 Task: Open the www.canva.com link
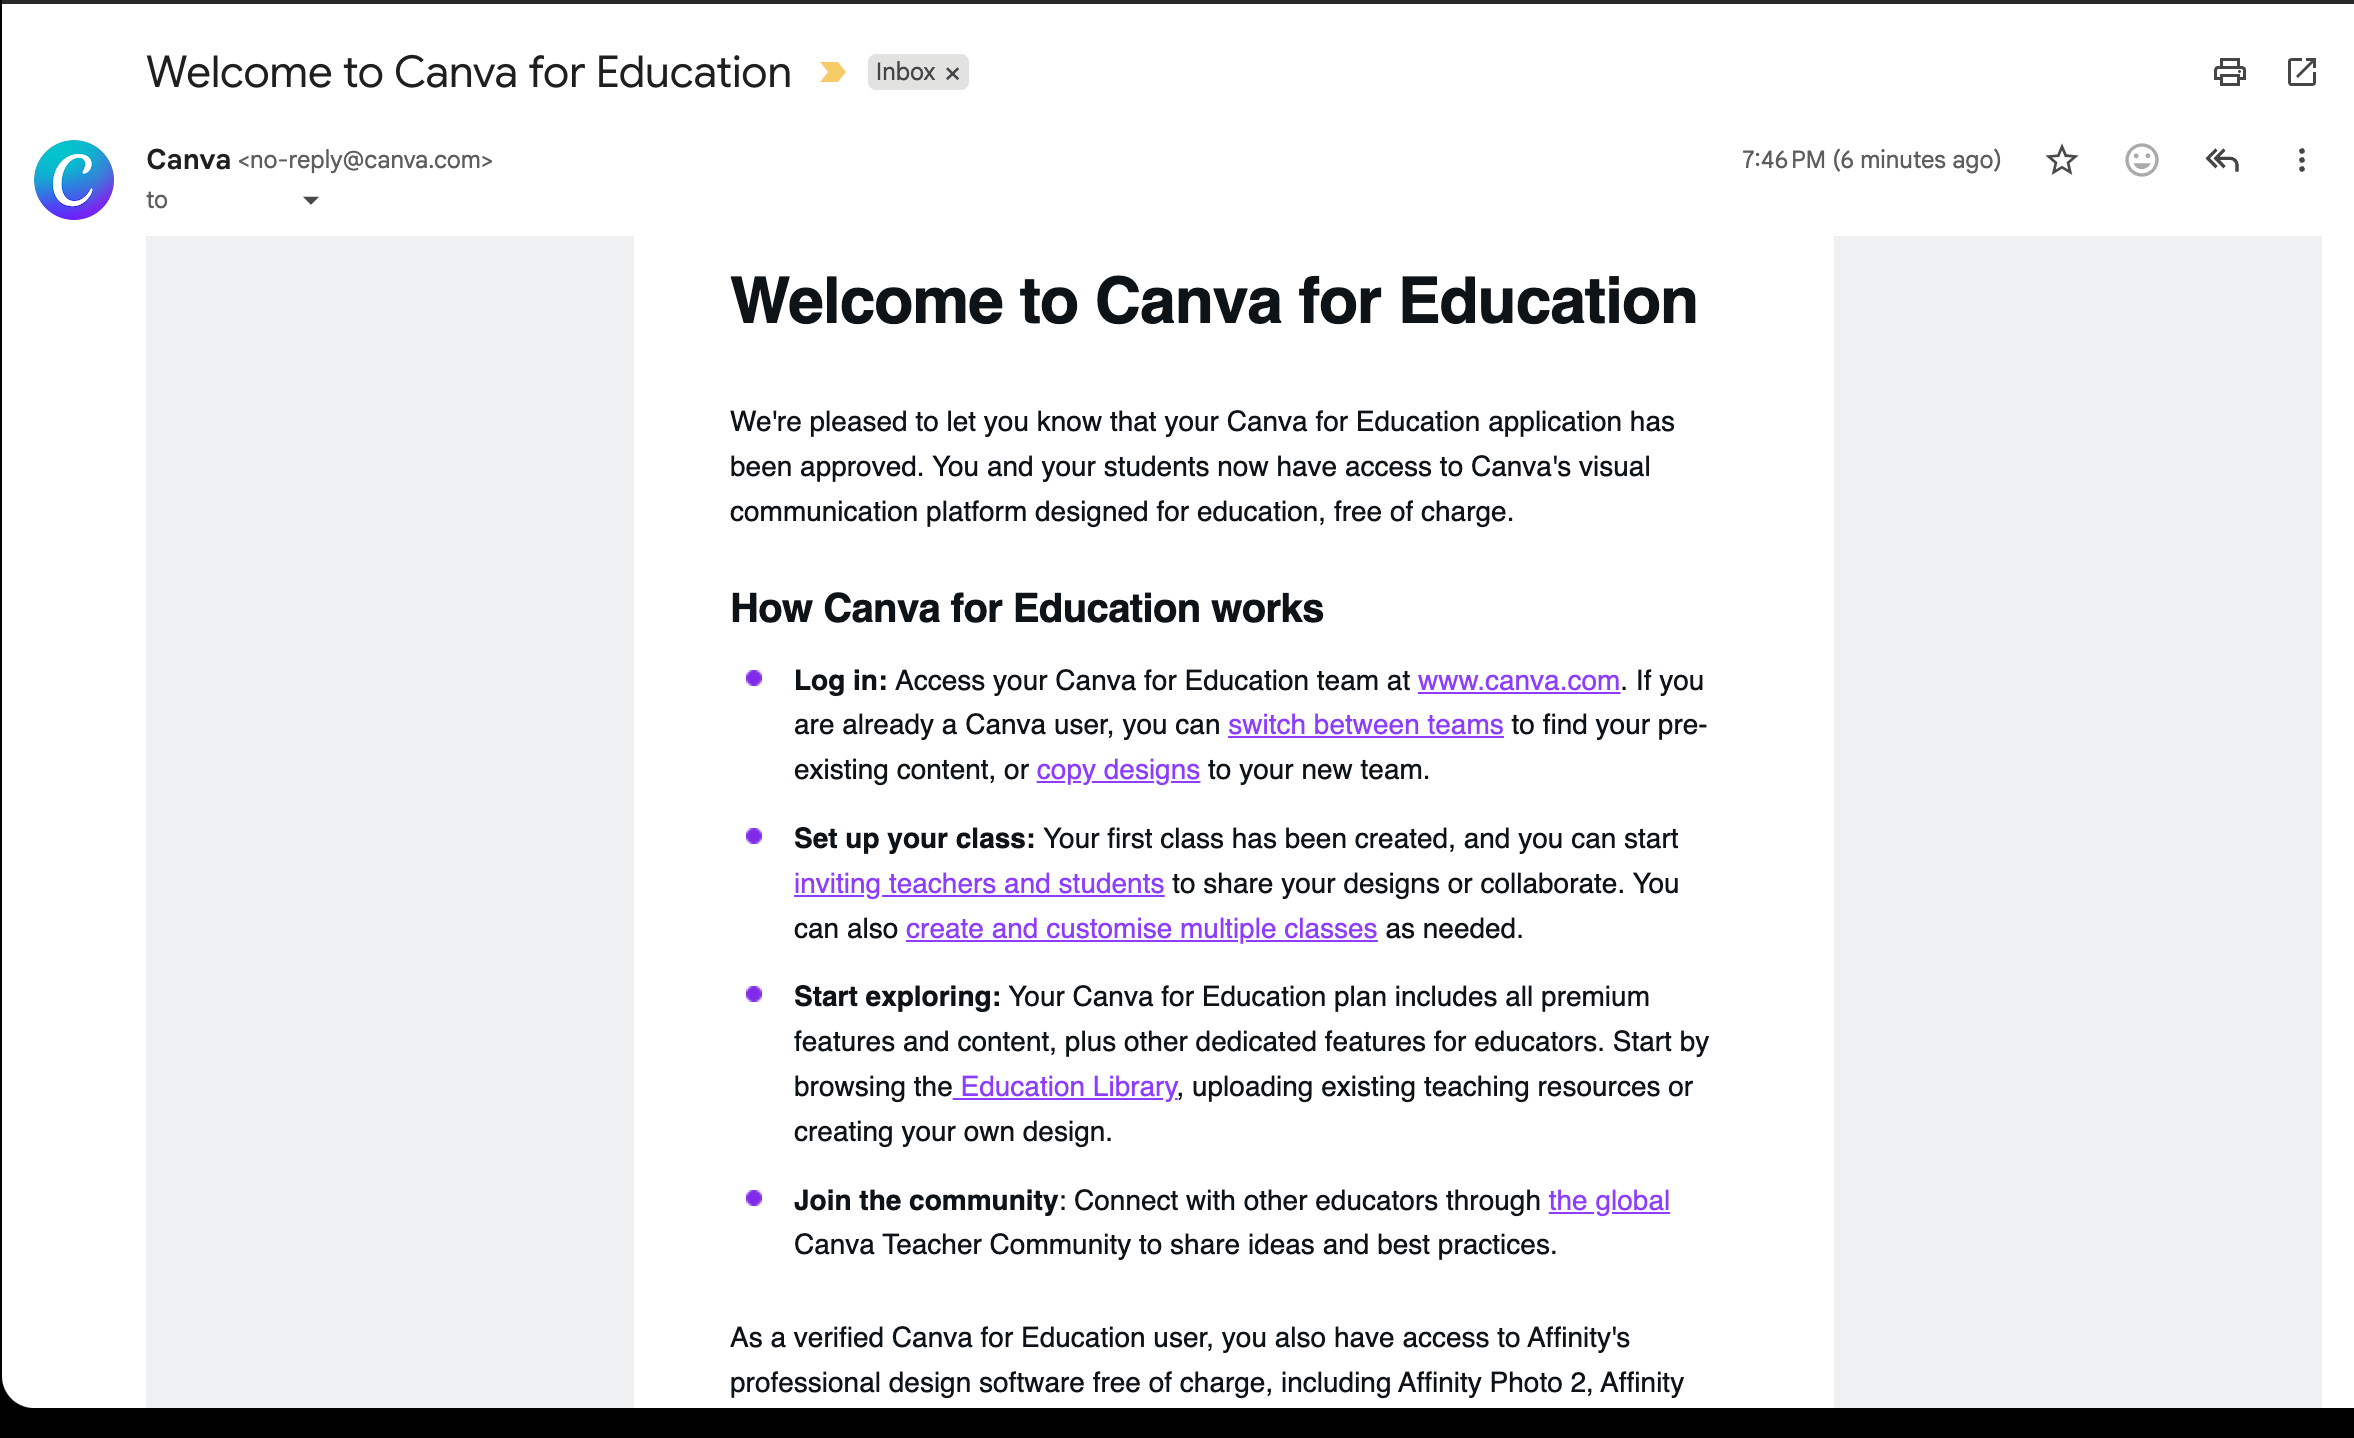pos(1518,681)
